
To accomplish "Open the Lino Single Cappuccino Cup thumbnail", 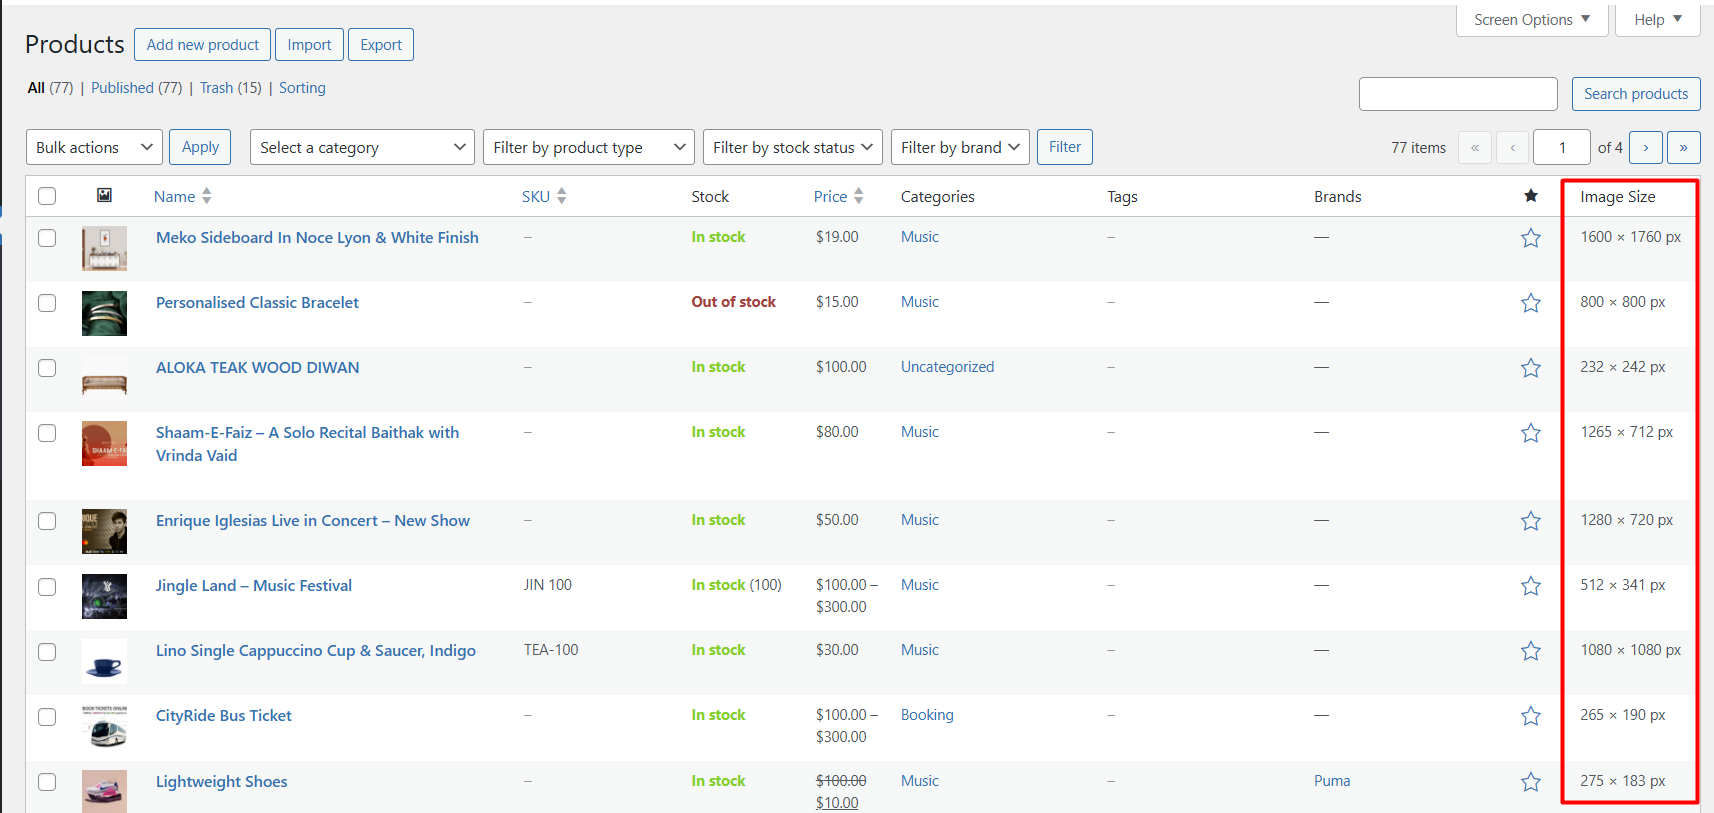I will [x=104, y=661].
